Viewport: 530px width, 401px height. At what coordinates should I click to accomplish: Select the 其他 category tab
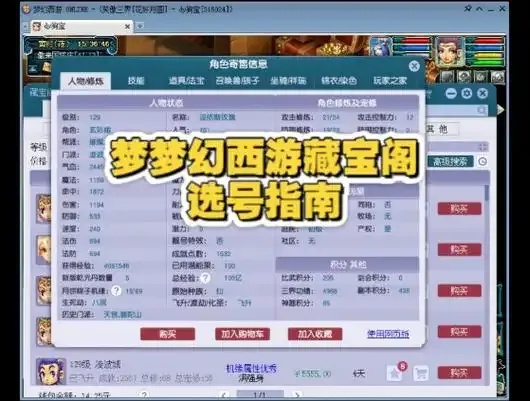(x=442, y=129)
